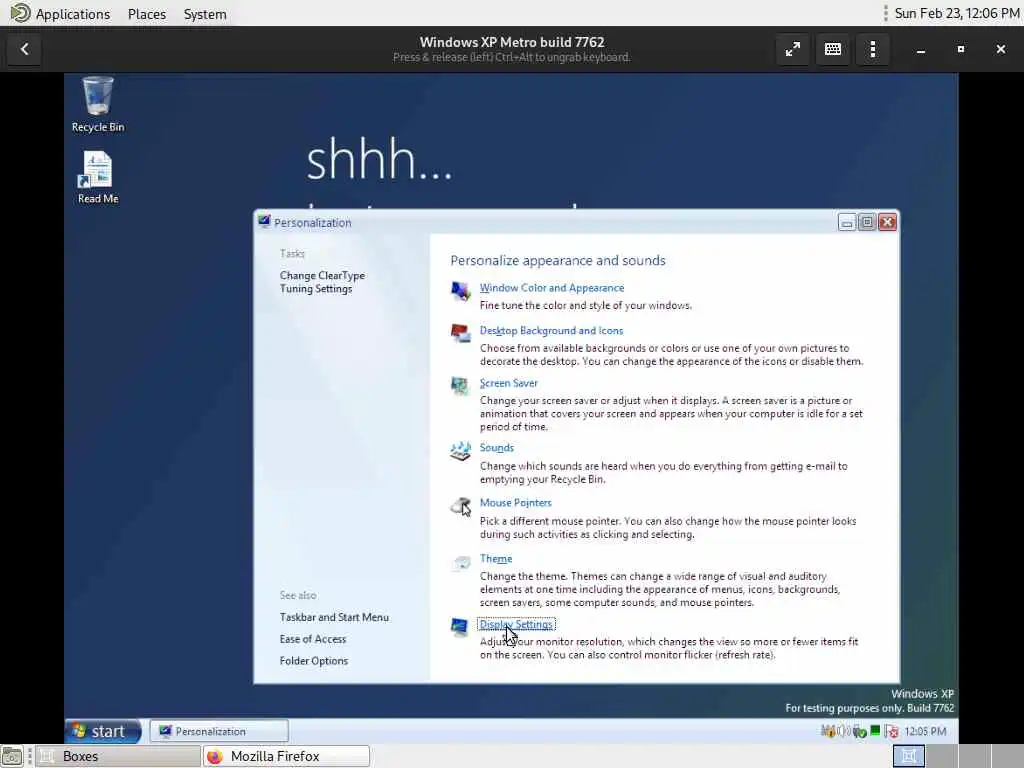Select the Read Me desktop shortcut
1024x768 pixels.
[98, 178]
